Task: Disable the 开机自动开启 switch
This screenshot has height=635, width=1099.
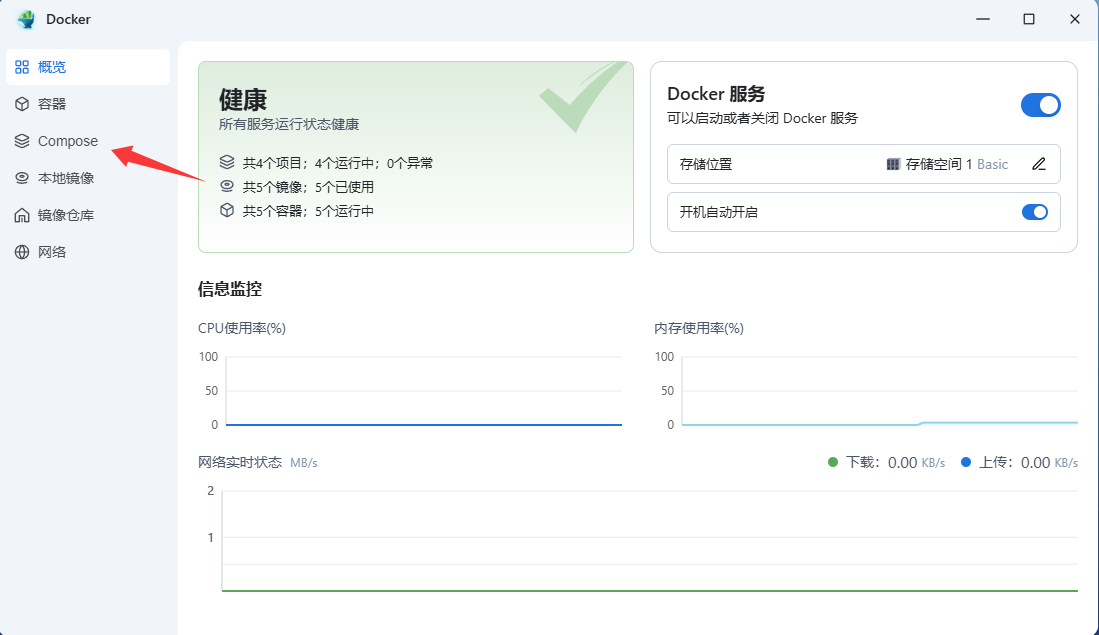Action: pos(1034,212)
